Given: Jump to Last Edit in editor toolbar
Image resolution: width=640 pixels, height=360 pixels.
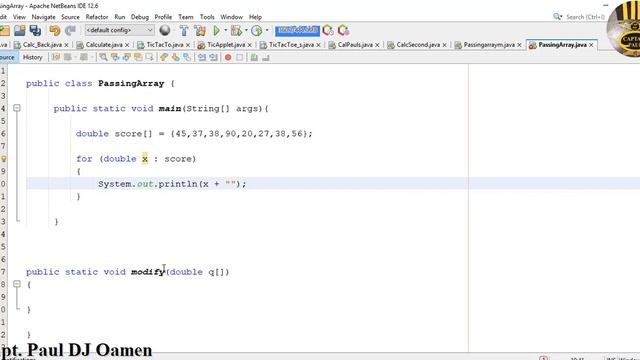Looking at the screenshot, I should click(56, 57).
